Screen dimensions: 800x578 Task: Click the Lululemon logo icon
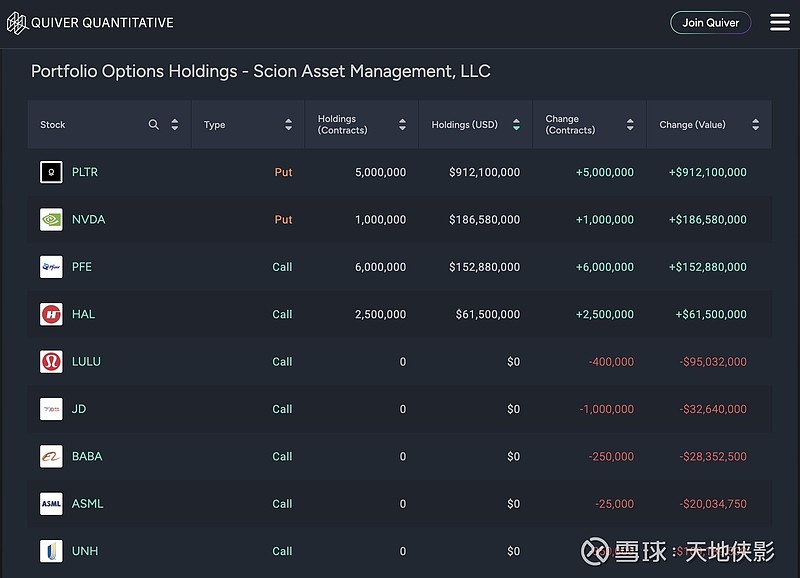pos(51,361)
